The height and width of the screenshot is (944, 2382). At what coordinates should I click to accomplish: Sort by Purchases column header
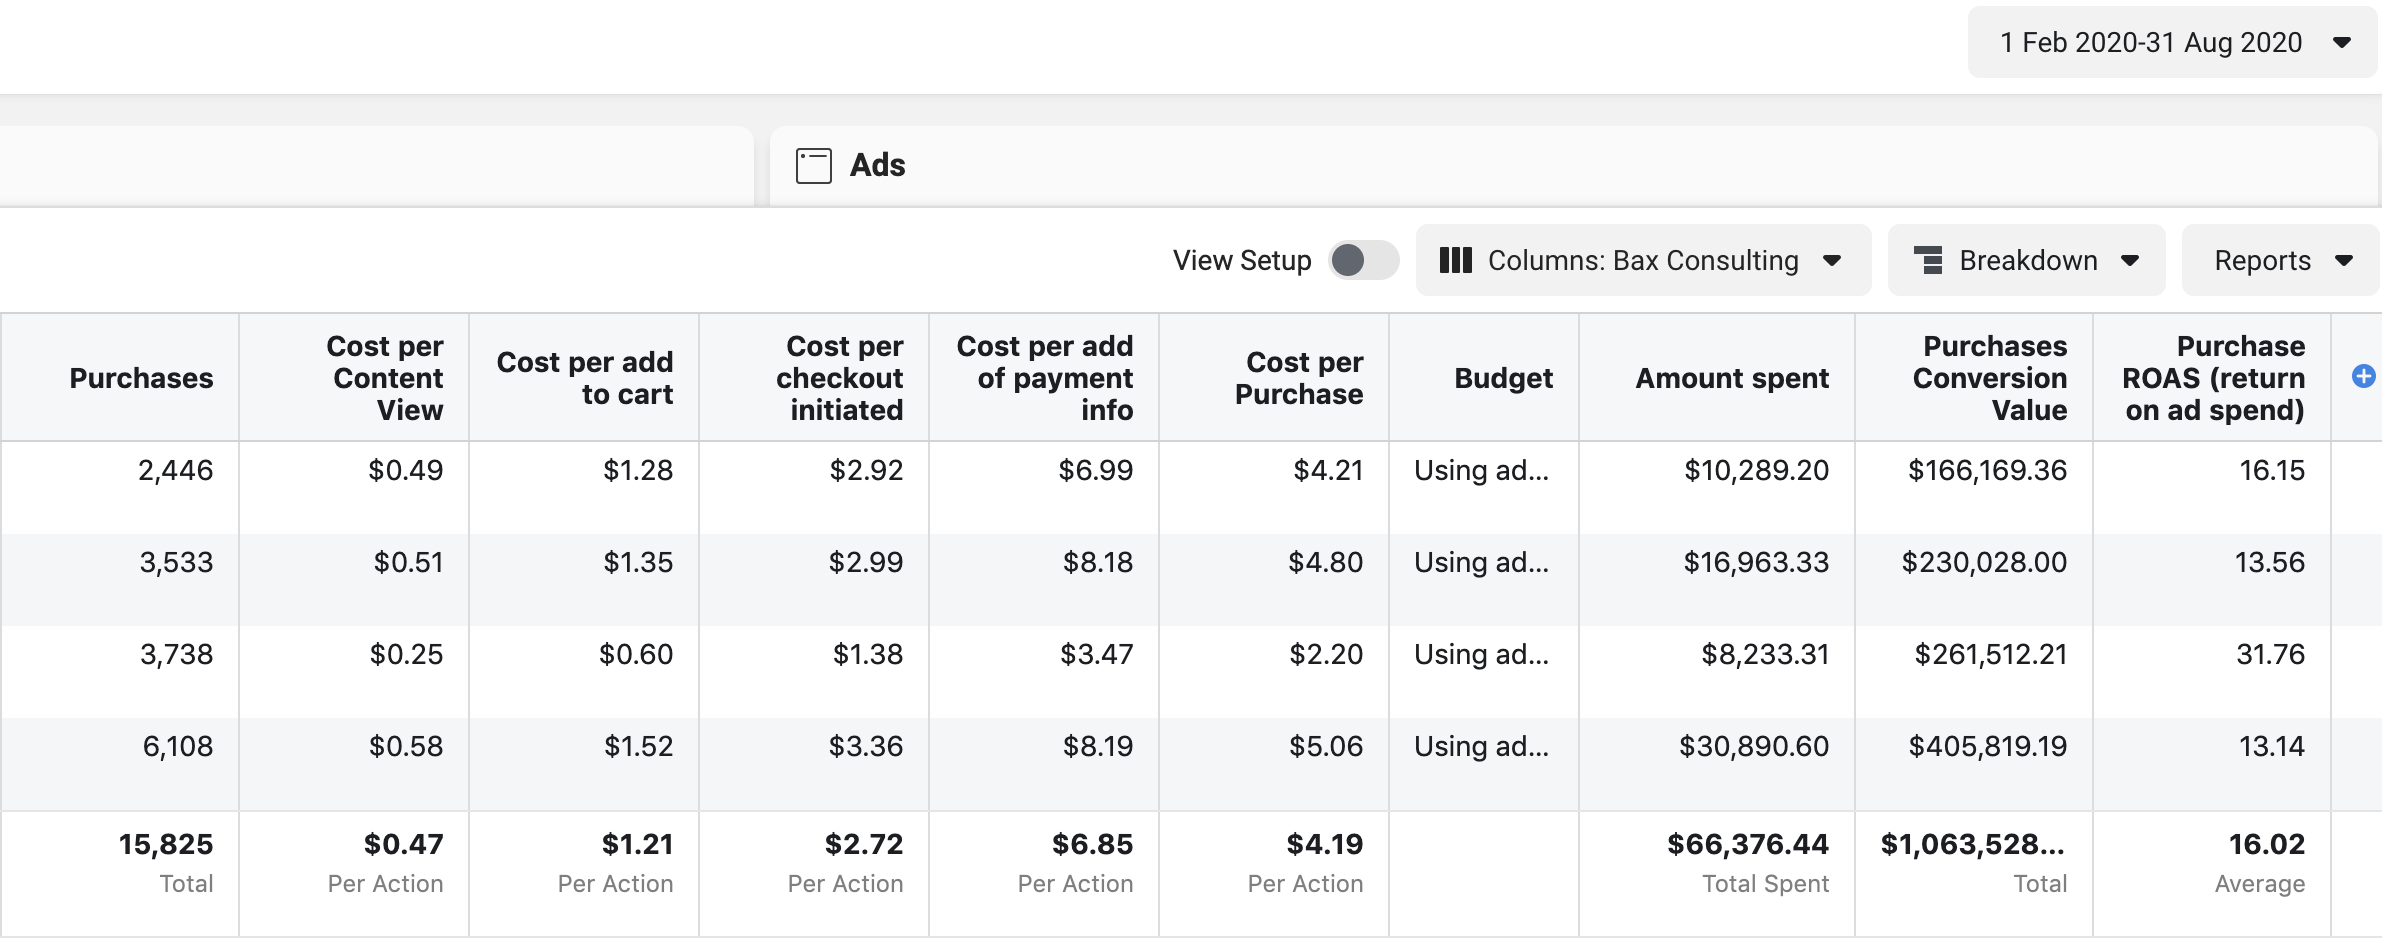141,378
